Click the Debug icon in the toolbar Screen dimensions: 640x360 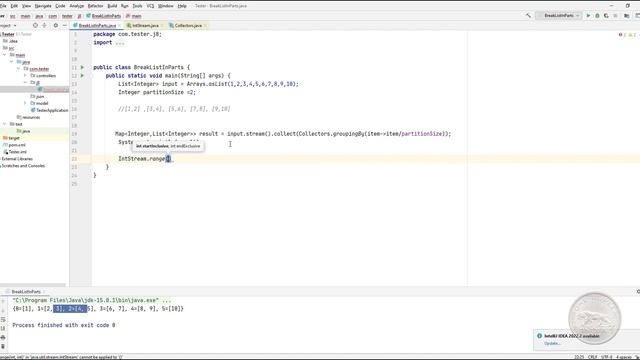[597, 16]
